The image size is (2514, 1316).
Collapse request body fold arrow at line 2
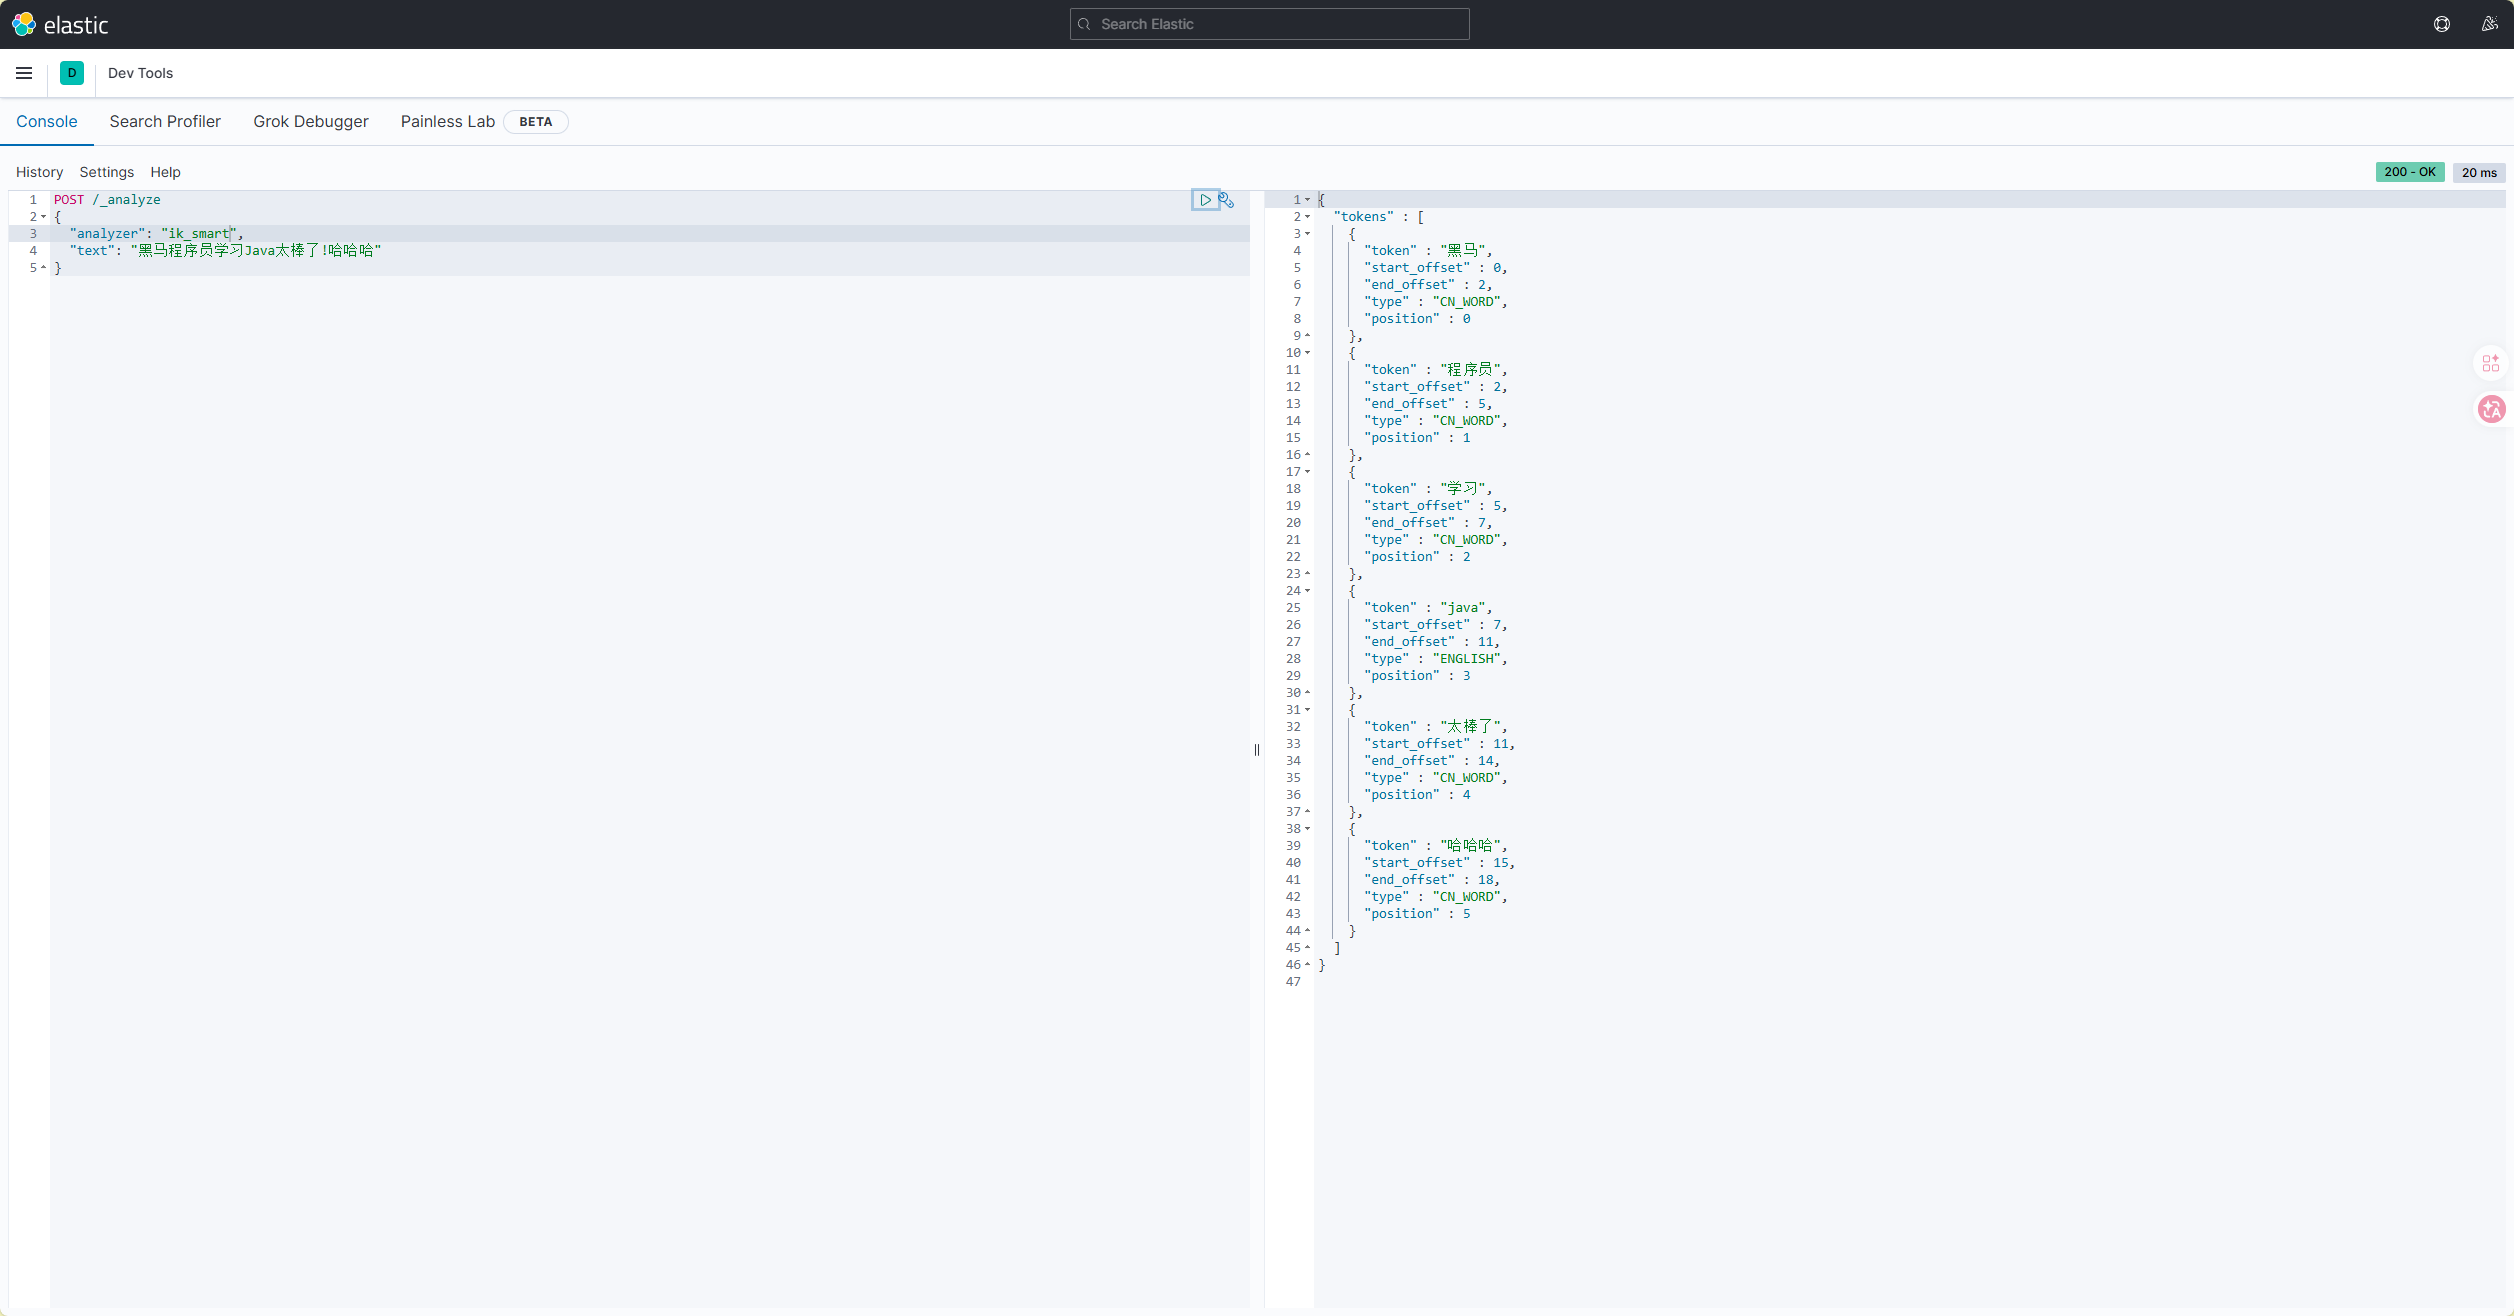44,217
